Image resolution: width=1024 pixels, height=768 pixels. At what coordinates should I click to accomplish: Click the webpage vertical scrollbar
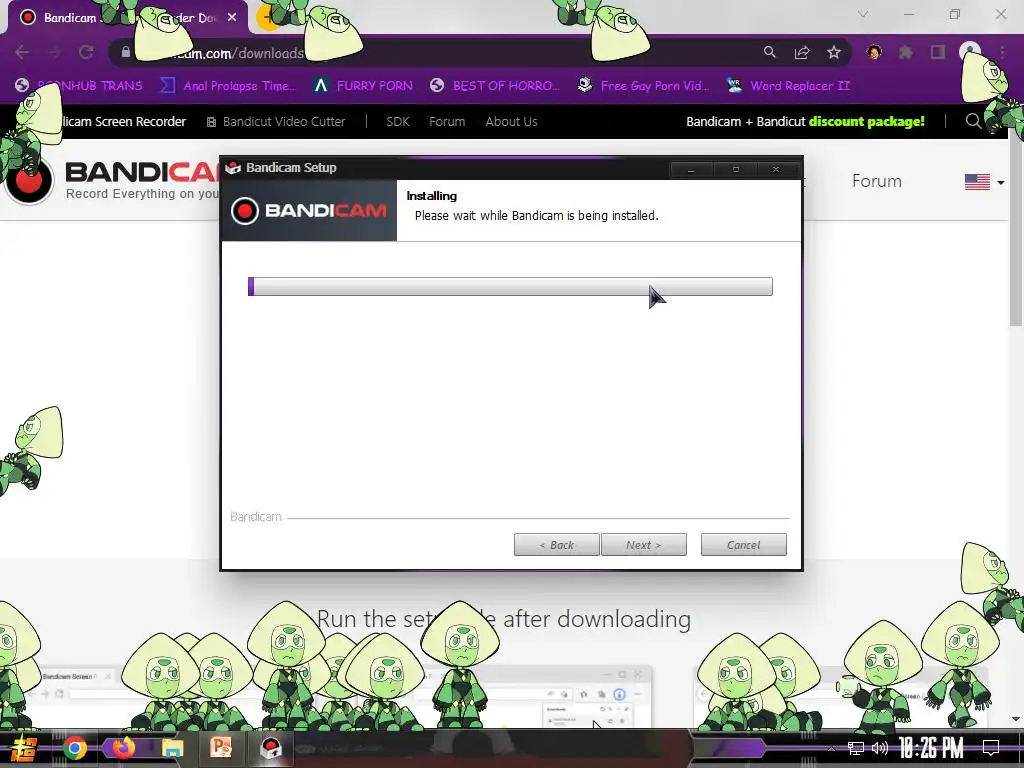click(x=1016, y=227)
